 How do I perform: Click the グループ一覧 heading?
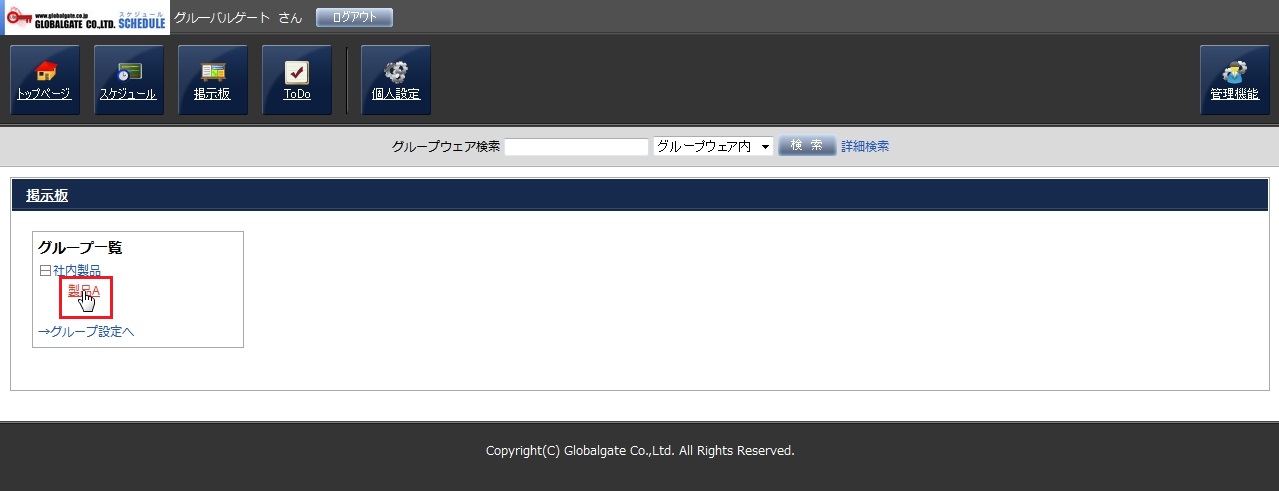80,248
